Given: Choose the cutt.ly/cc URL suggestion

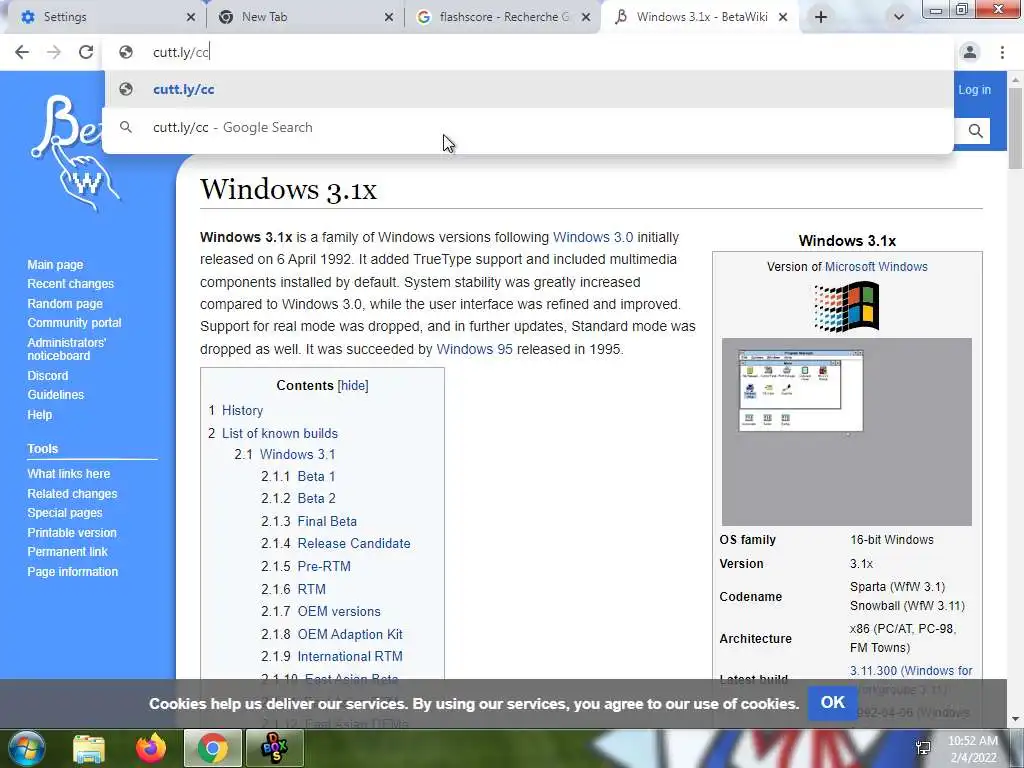Looking at the screenshot, I should [x=528, y=89].
